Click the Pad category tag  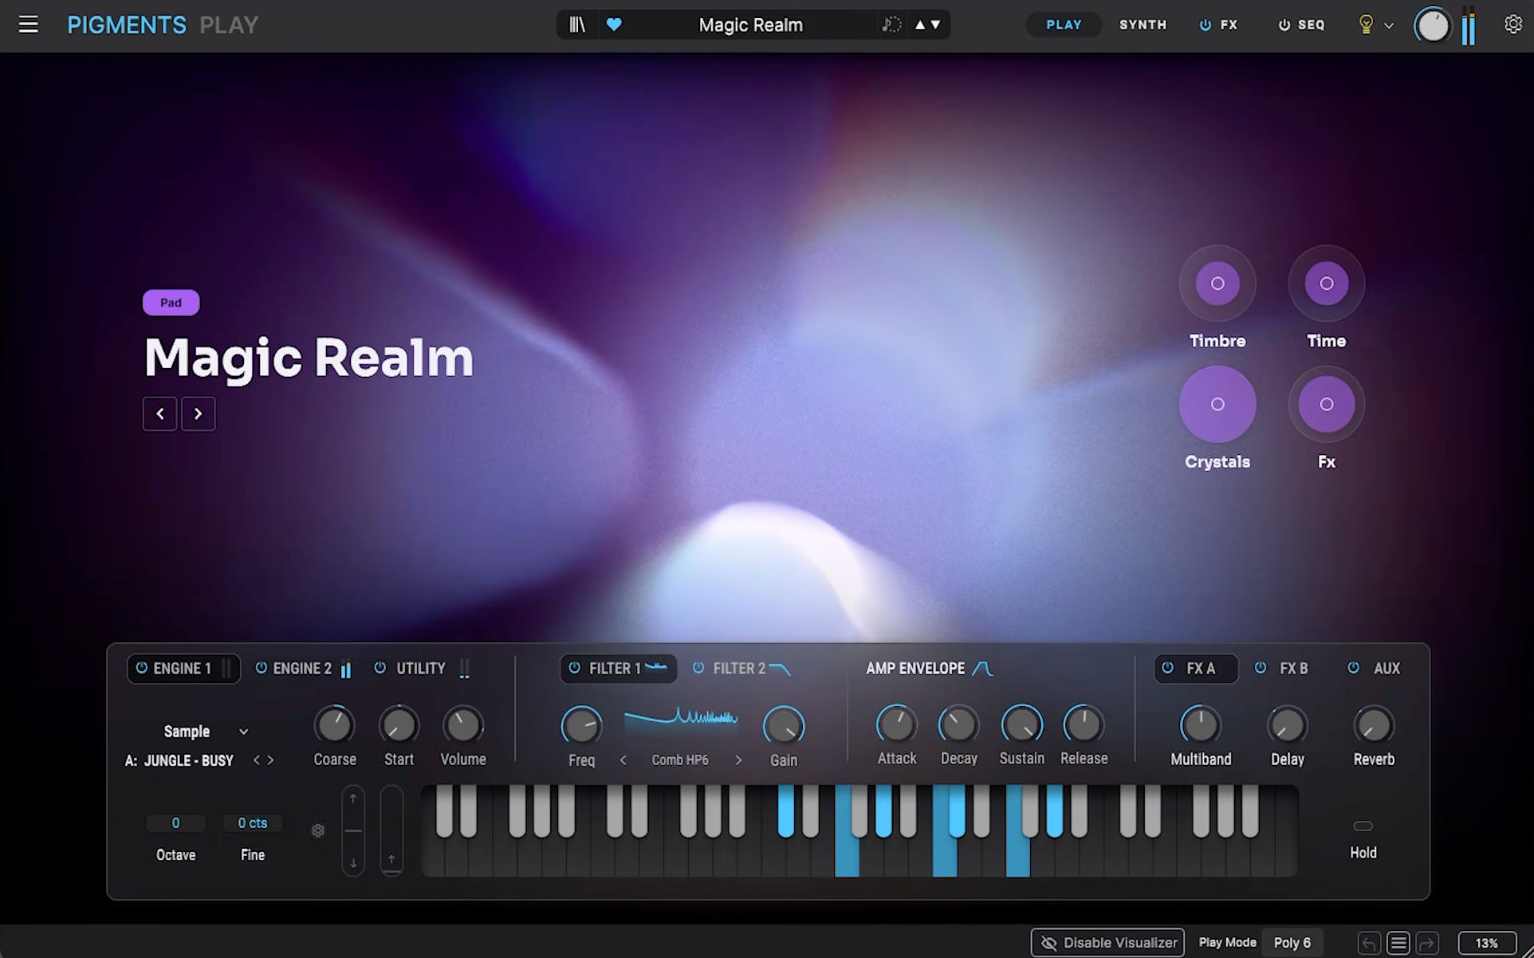[x=171, y=302]
